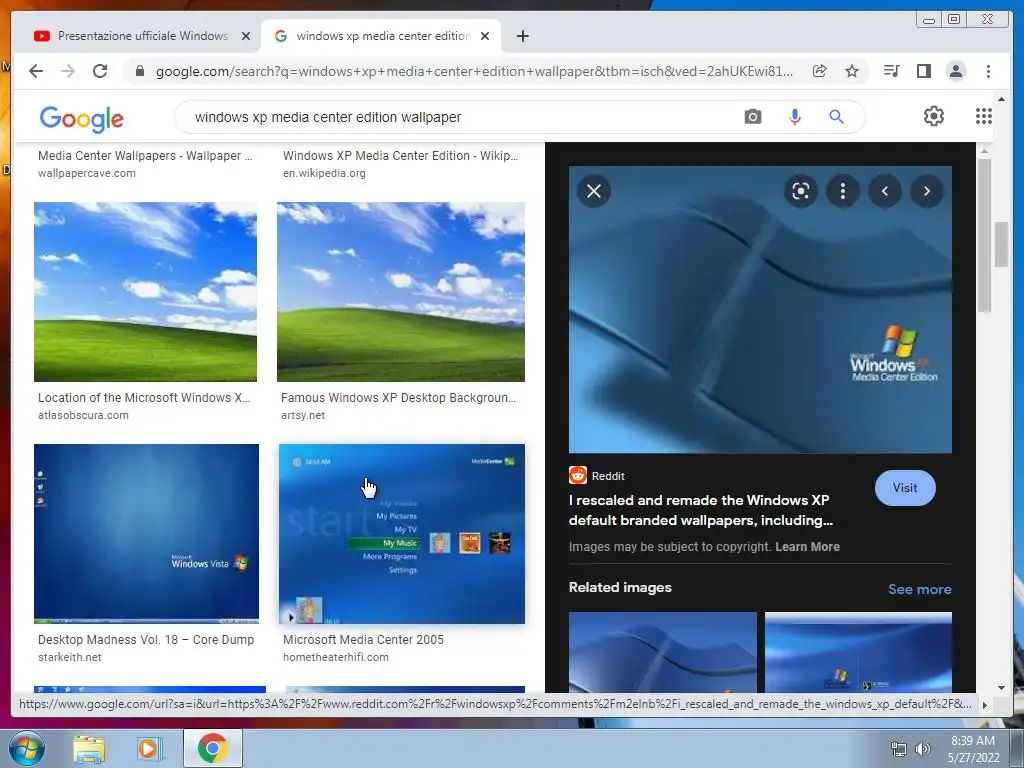The height and width of the screenshot is (768, 1024).
Task: Open the media control icon in toolbar
Action: [x=891, y=71]
